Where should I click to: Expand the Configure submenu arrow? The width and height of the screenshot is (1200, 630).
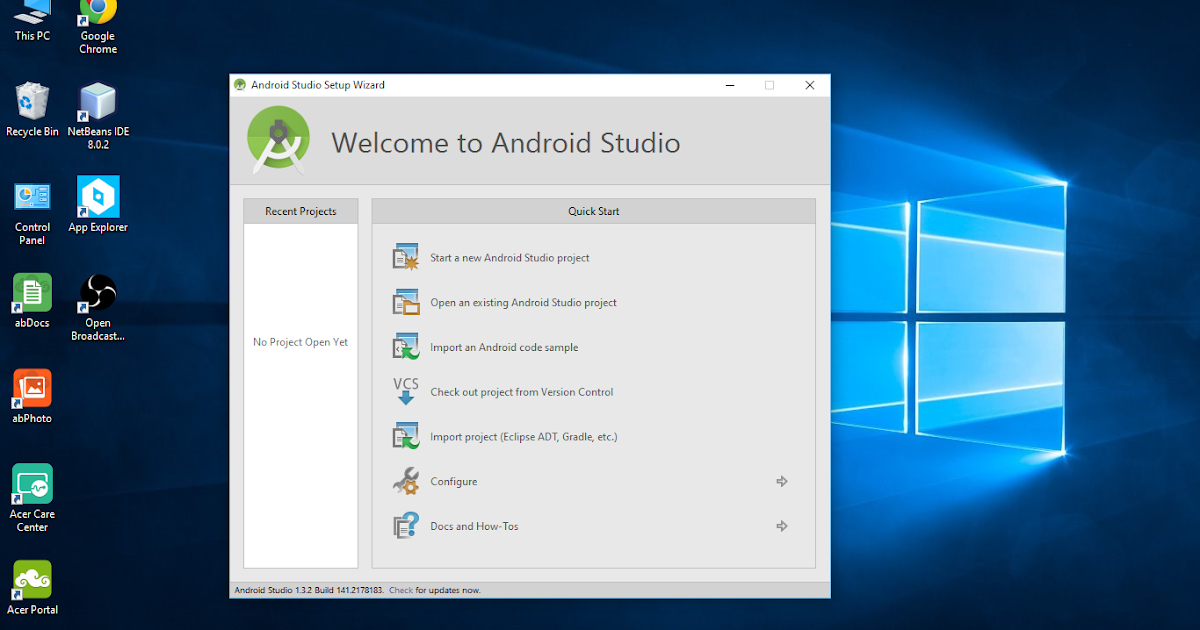[782, 481]
